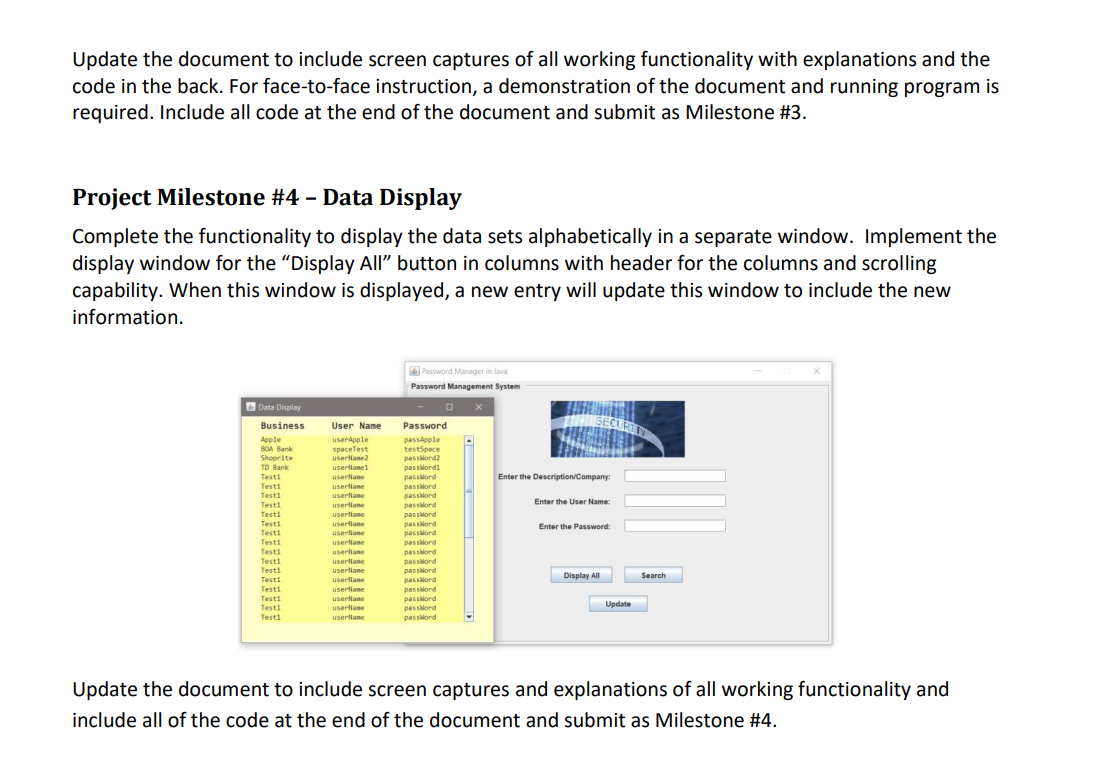Click the Data Display scrollbar down arrow
Screen dimensions: 1113x783
click(x=468, y=617)
